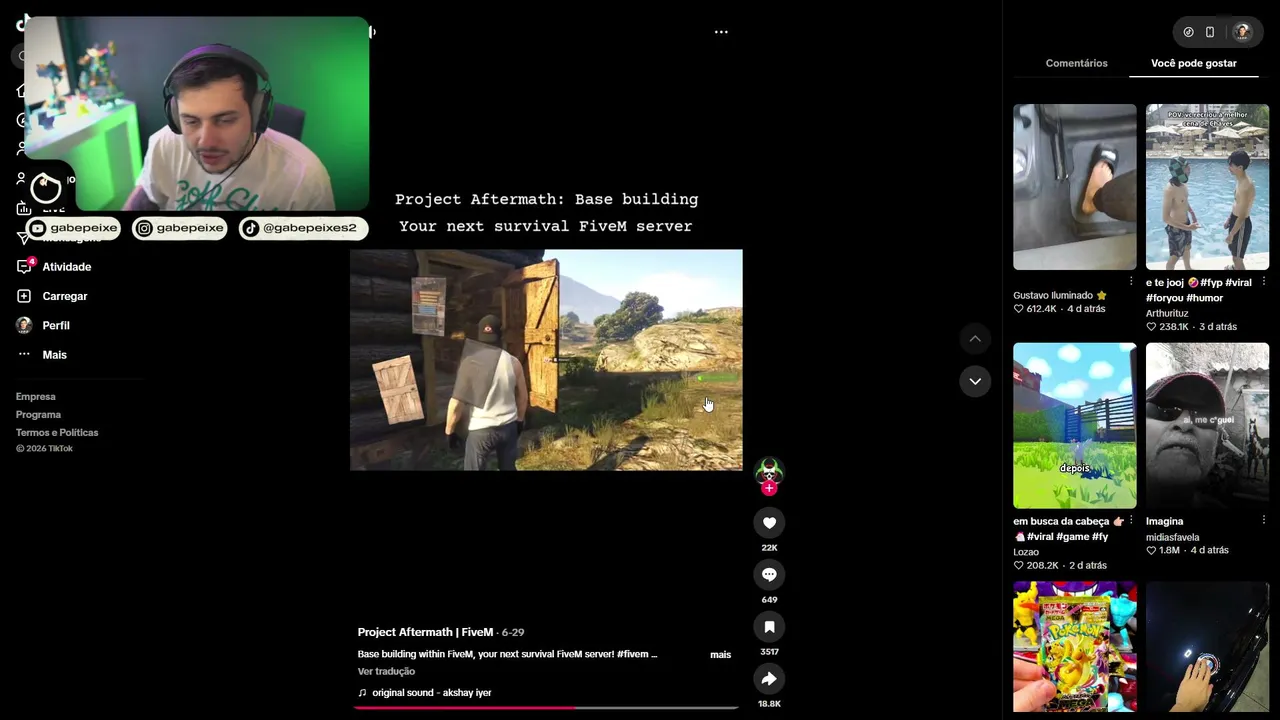Open the Gustavo Iluminado video thumbnail
Image resolution: width=1280 pixels, height=720 pixels.
click(1075, 187)
